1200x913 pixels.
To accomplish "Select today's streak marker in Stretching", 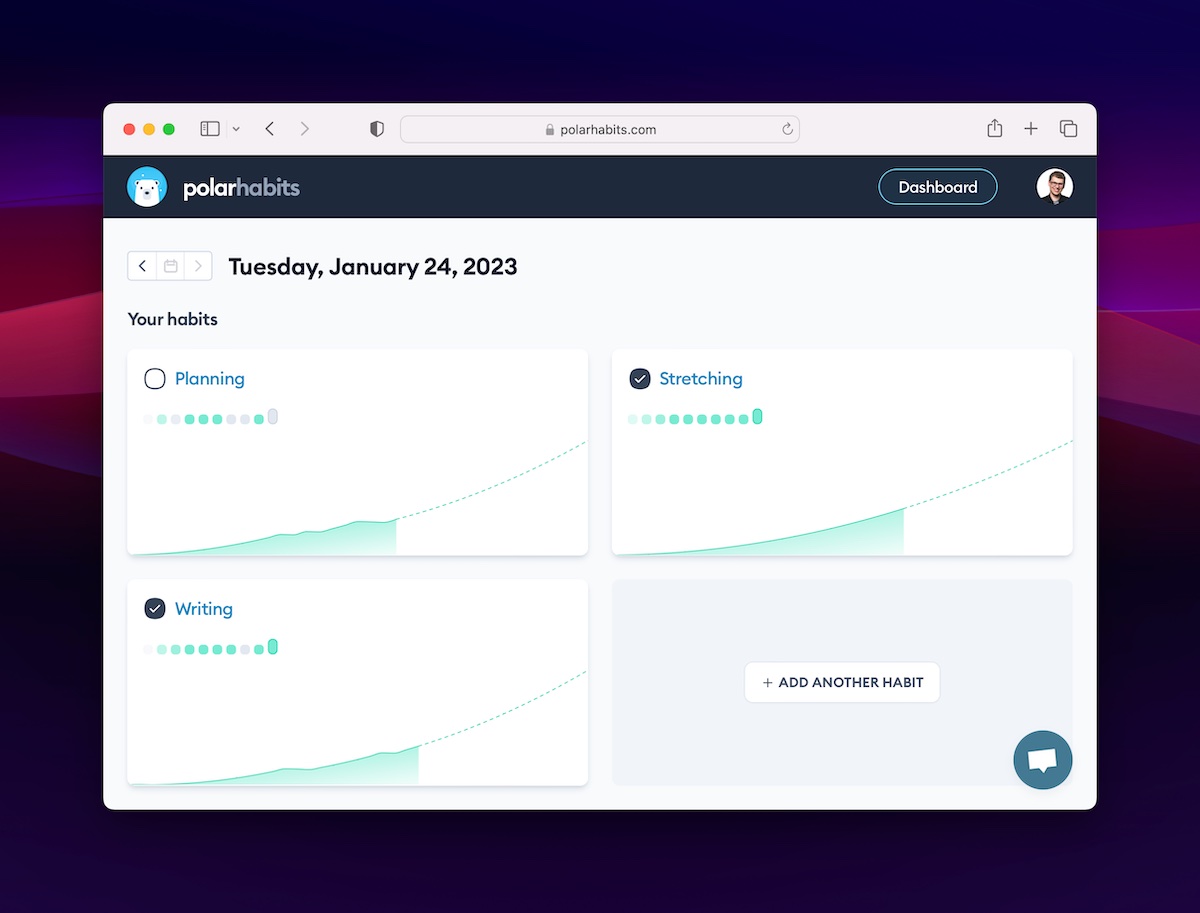I will point(757,416).
